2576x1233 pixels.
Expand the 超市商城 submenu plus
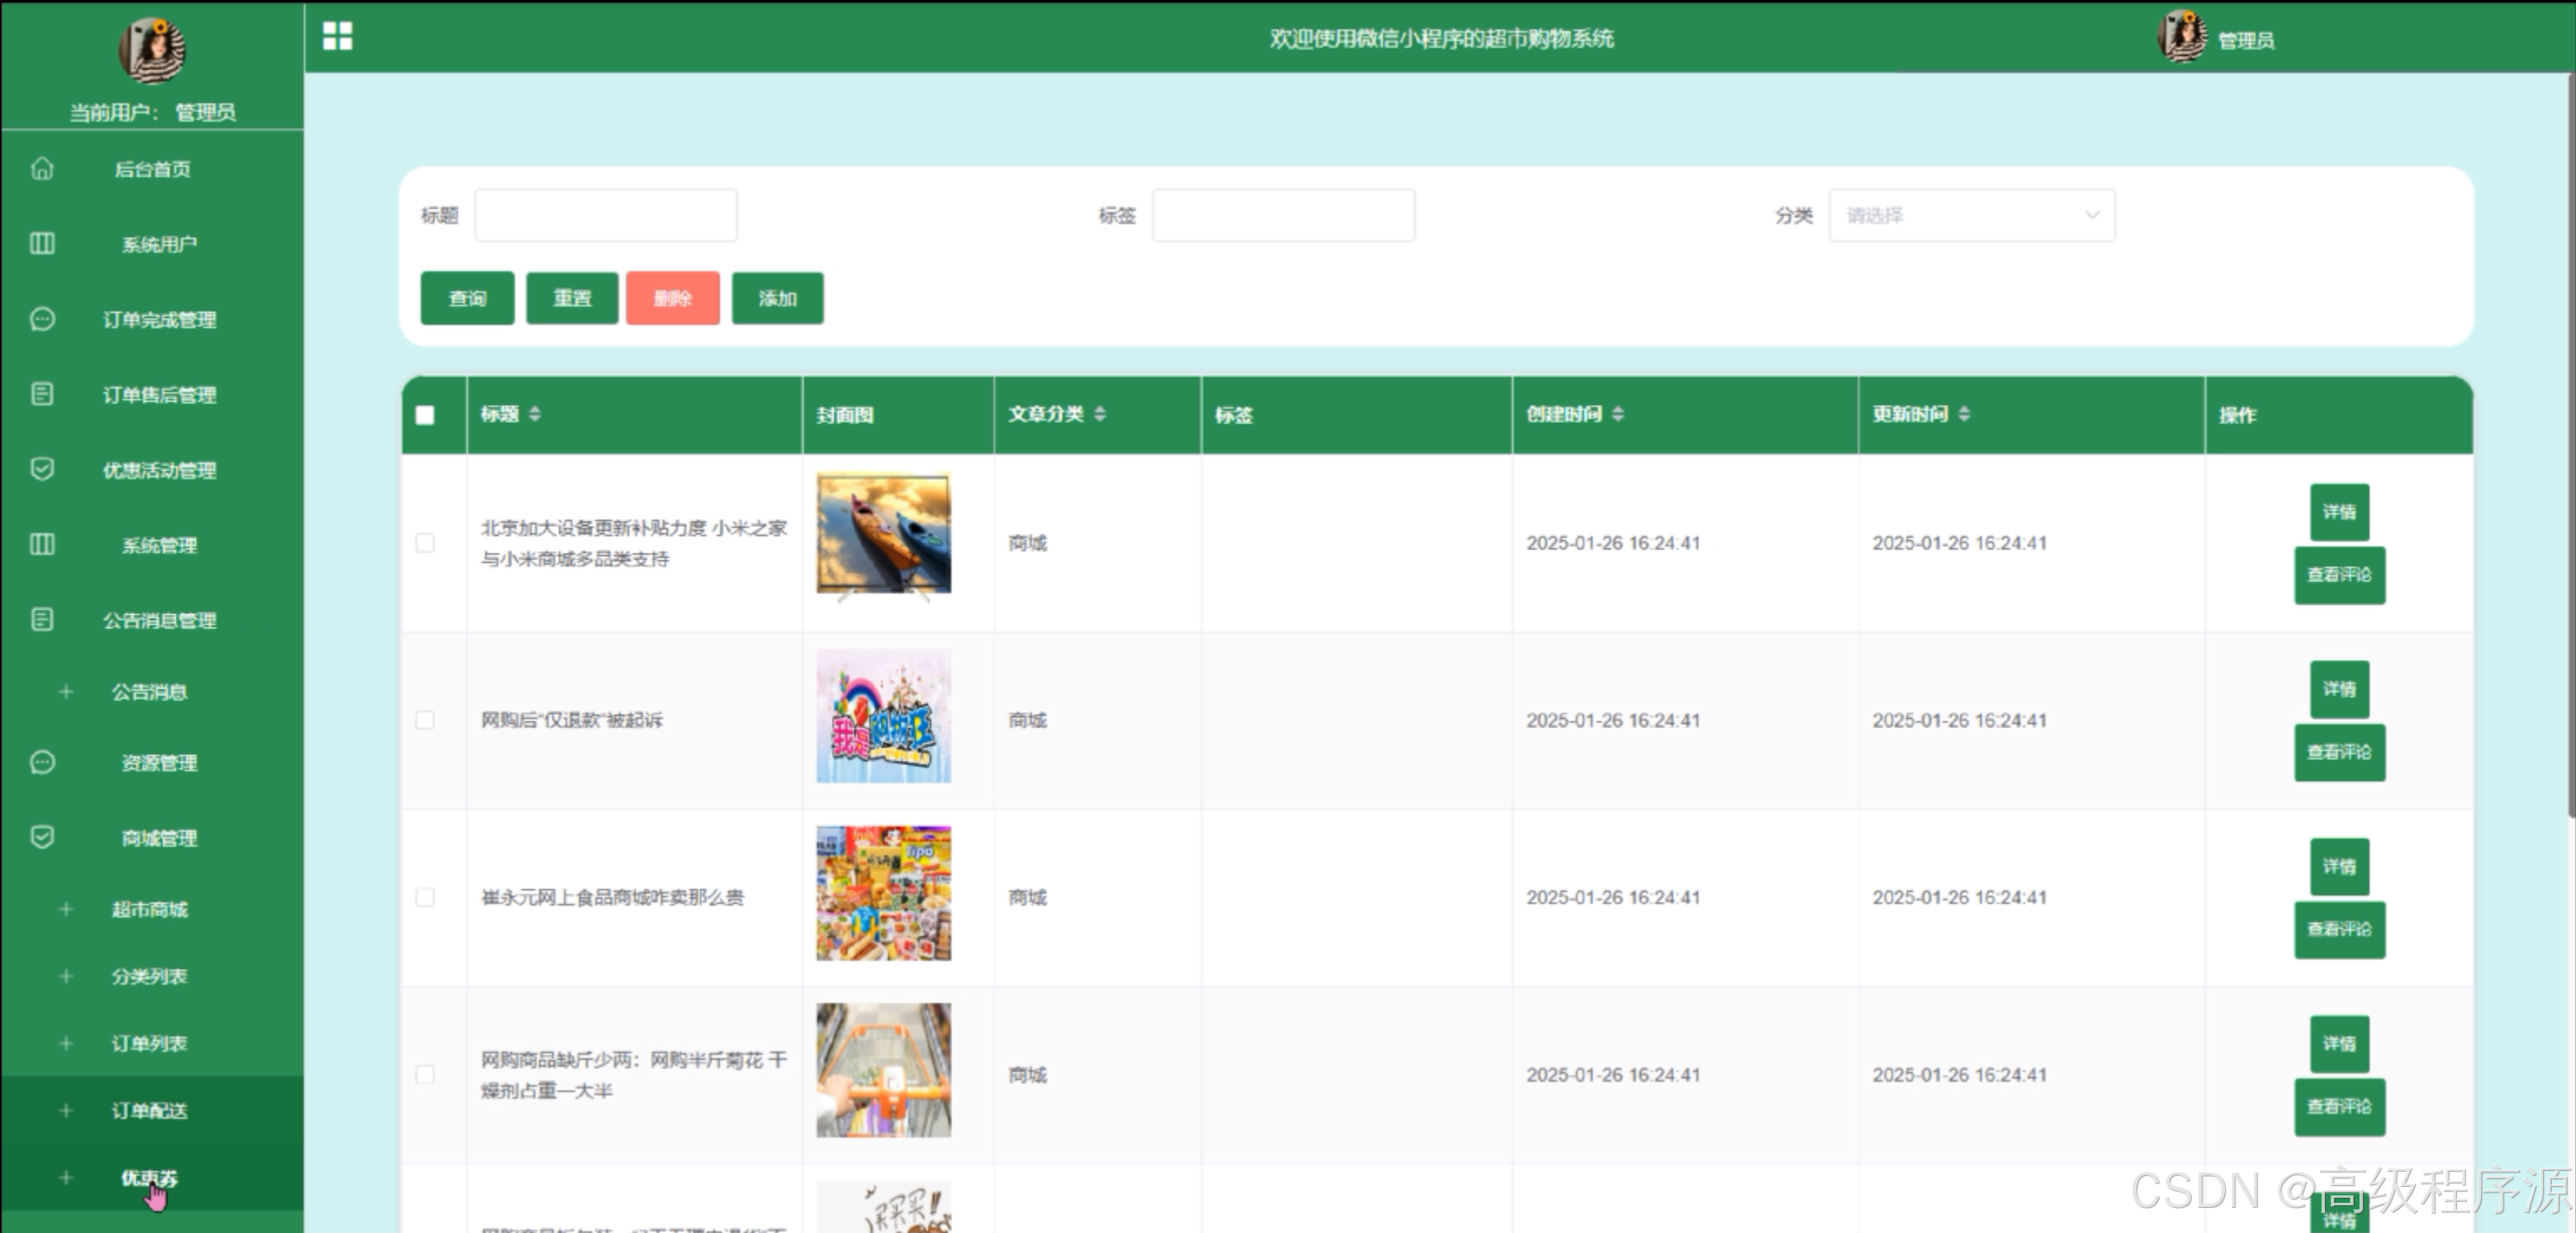66,909
